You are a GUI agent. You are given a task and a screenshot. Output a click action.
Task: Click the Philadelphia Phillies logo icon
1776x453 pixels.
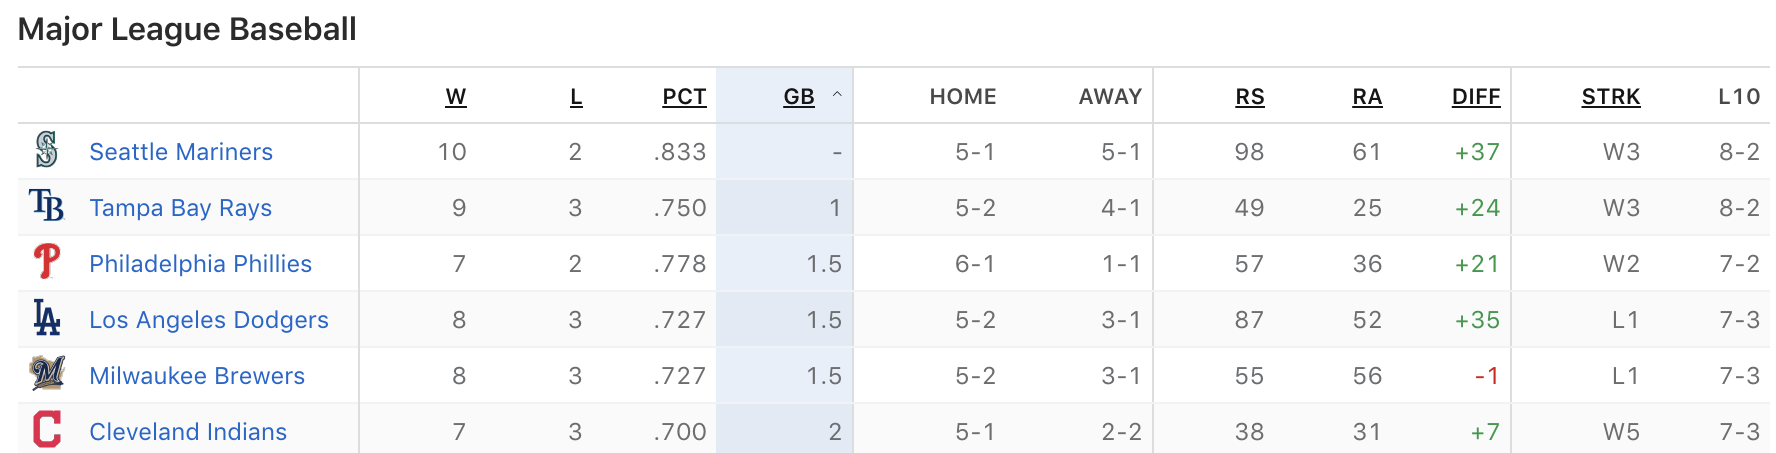click(46, 263)
